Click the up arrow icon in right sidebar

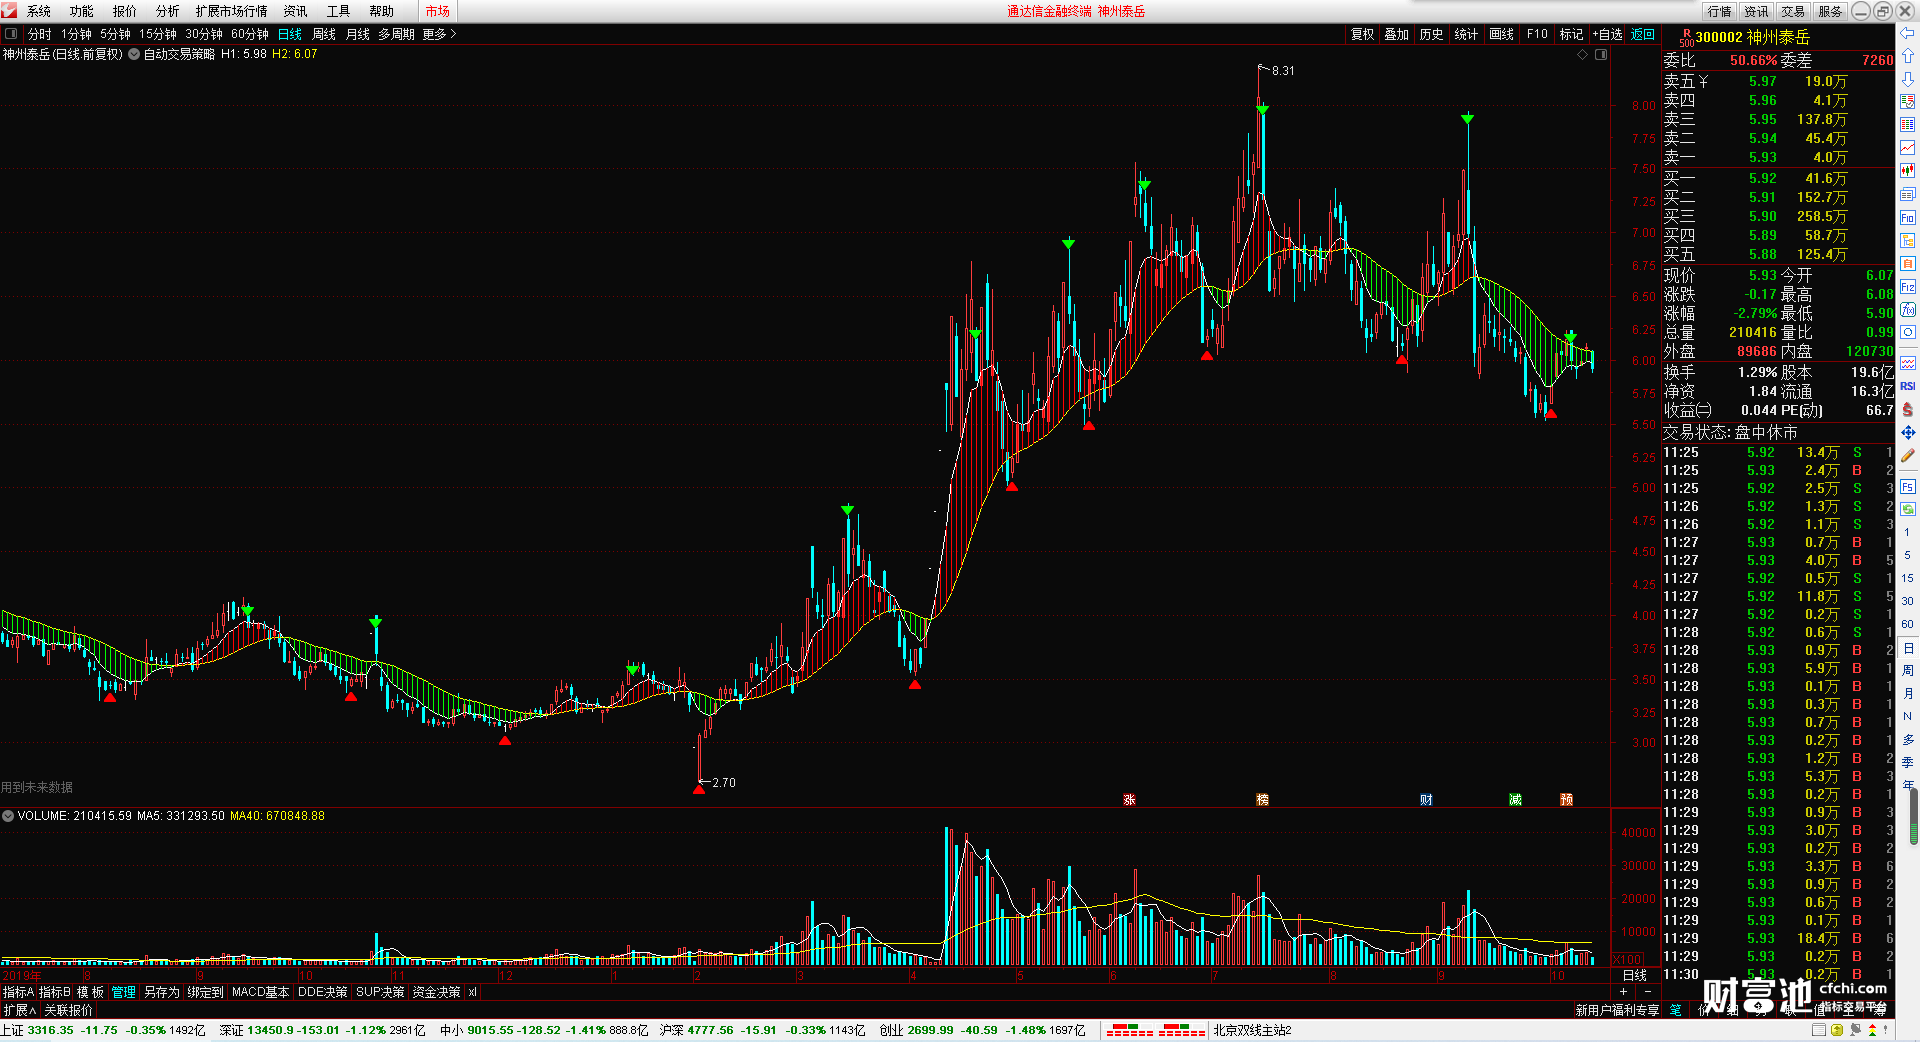tap(1908, 55)
